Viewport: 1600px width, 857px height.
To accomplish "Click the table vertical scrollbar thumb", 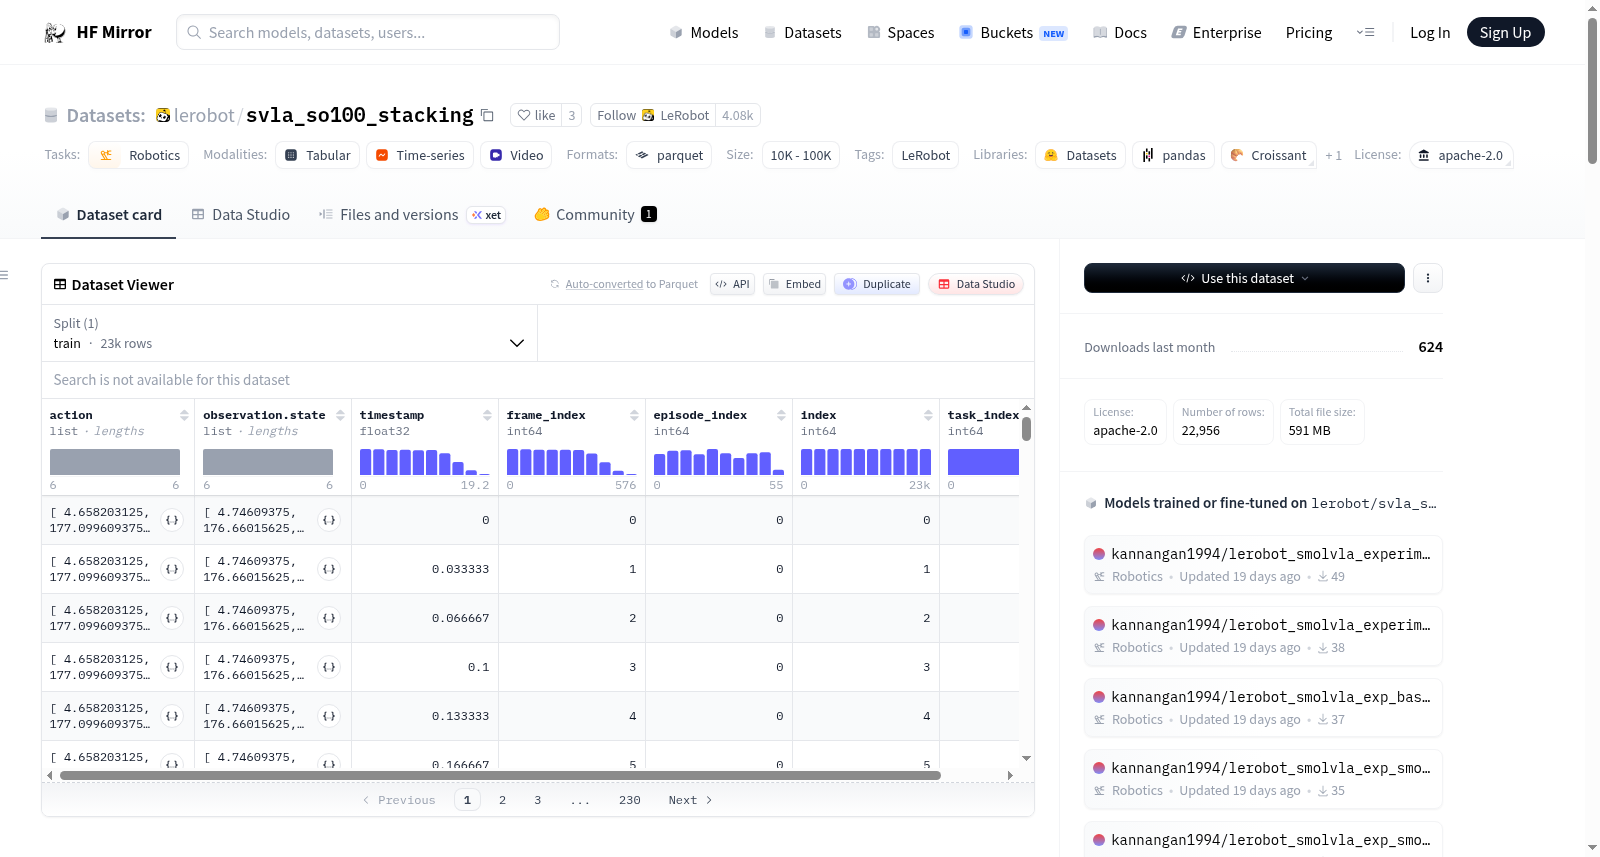I will click(1026, 429).
